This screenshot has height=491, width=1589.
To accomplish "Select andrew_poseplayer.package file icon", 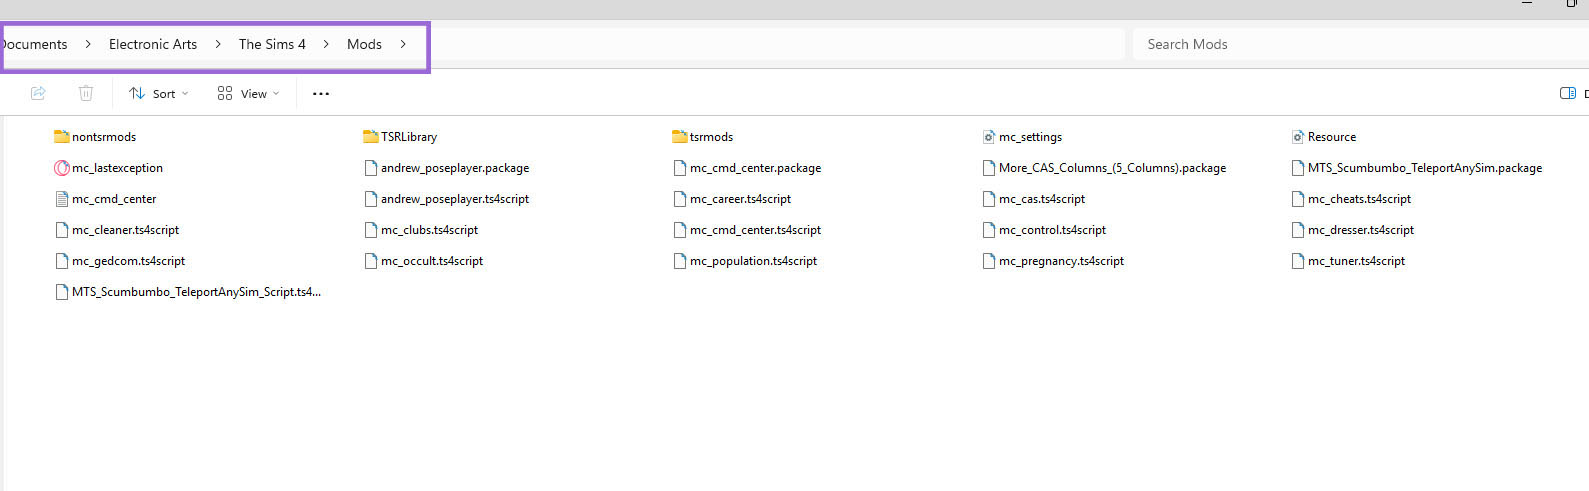I will (x=371, y=168).
